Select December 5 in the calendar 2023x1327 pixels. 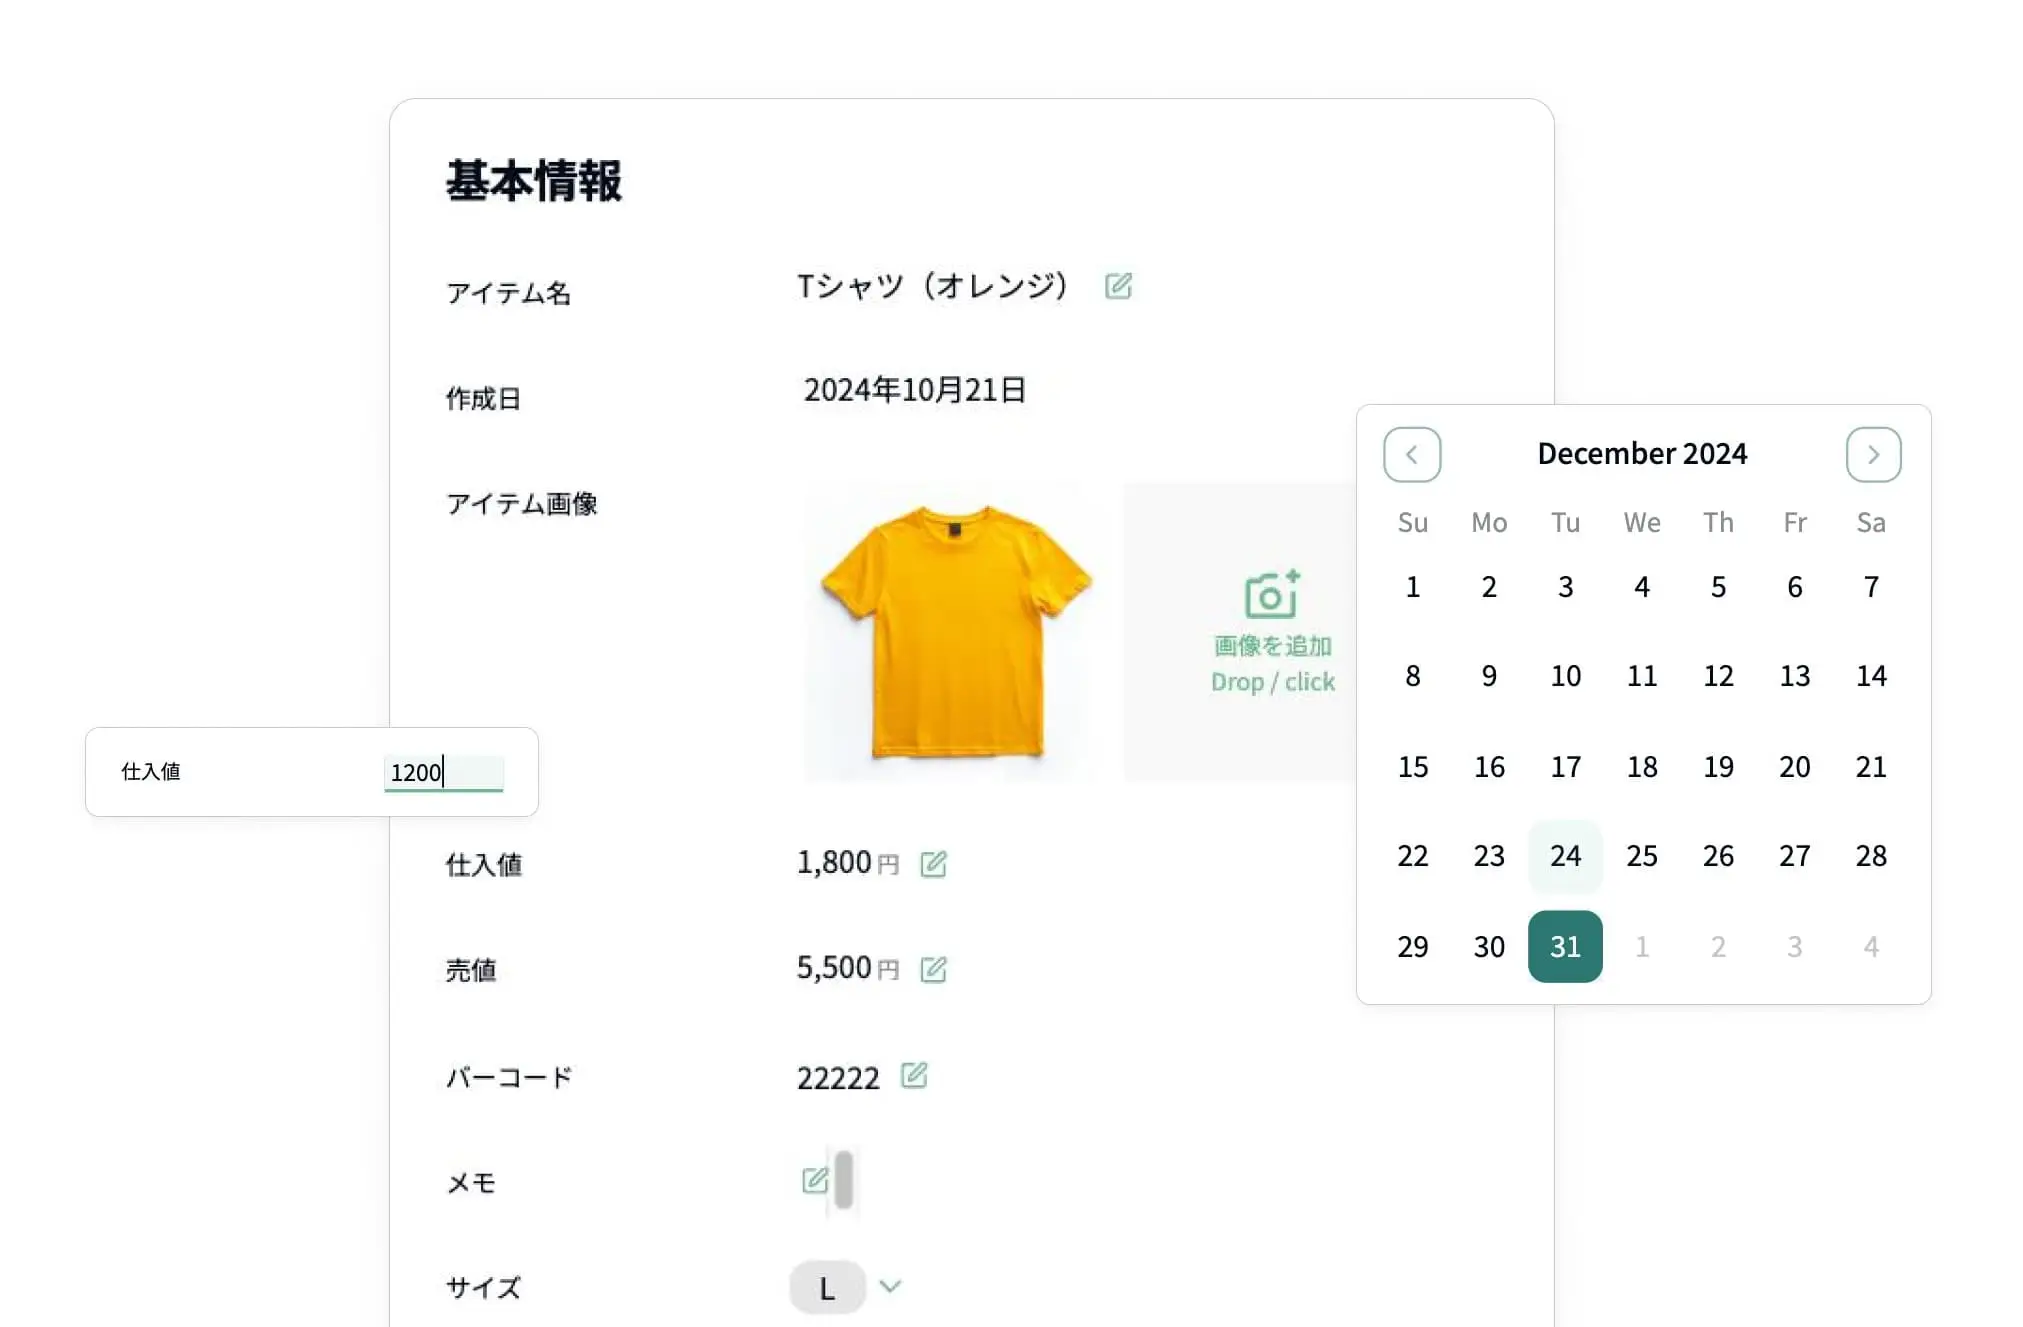1718,587
